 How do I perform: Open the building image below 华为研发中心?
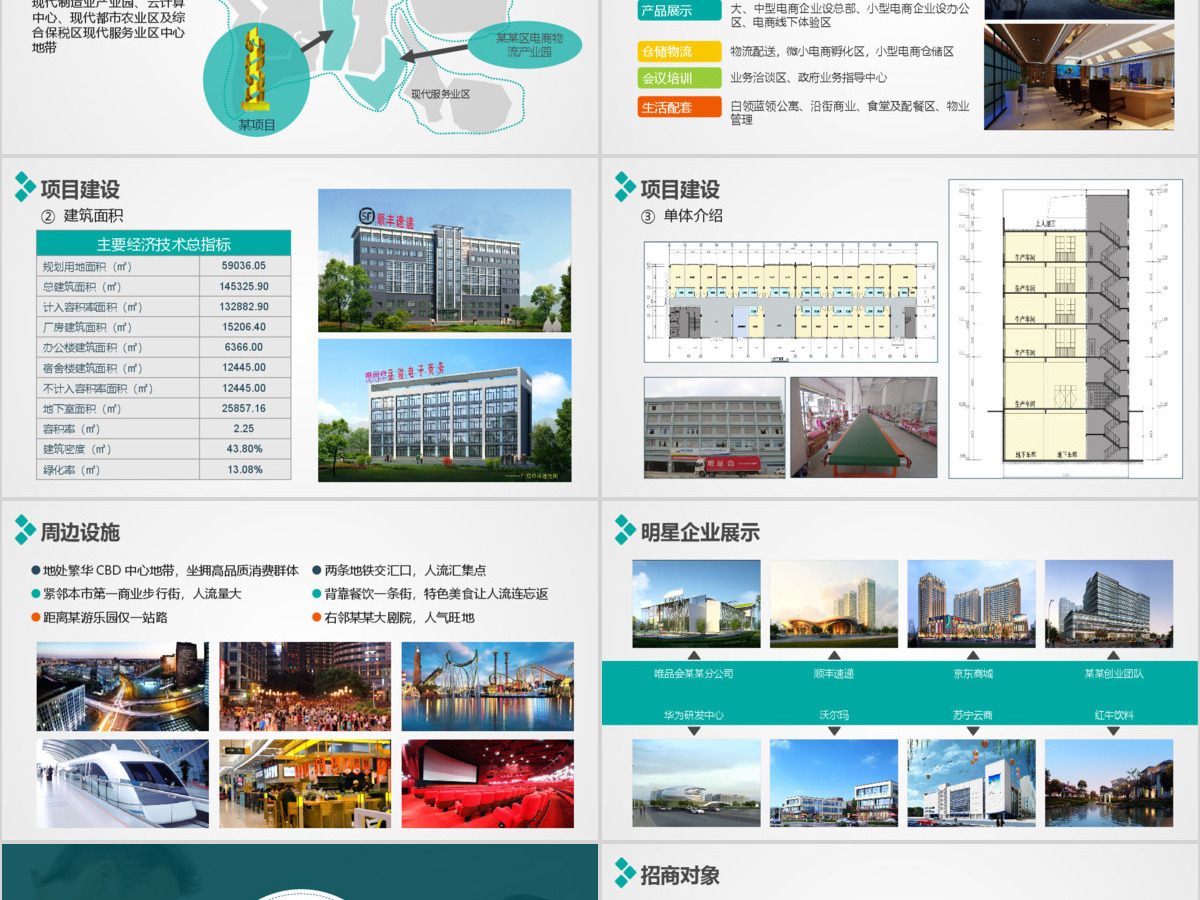coord(696,783)
